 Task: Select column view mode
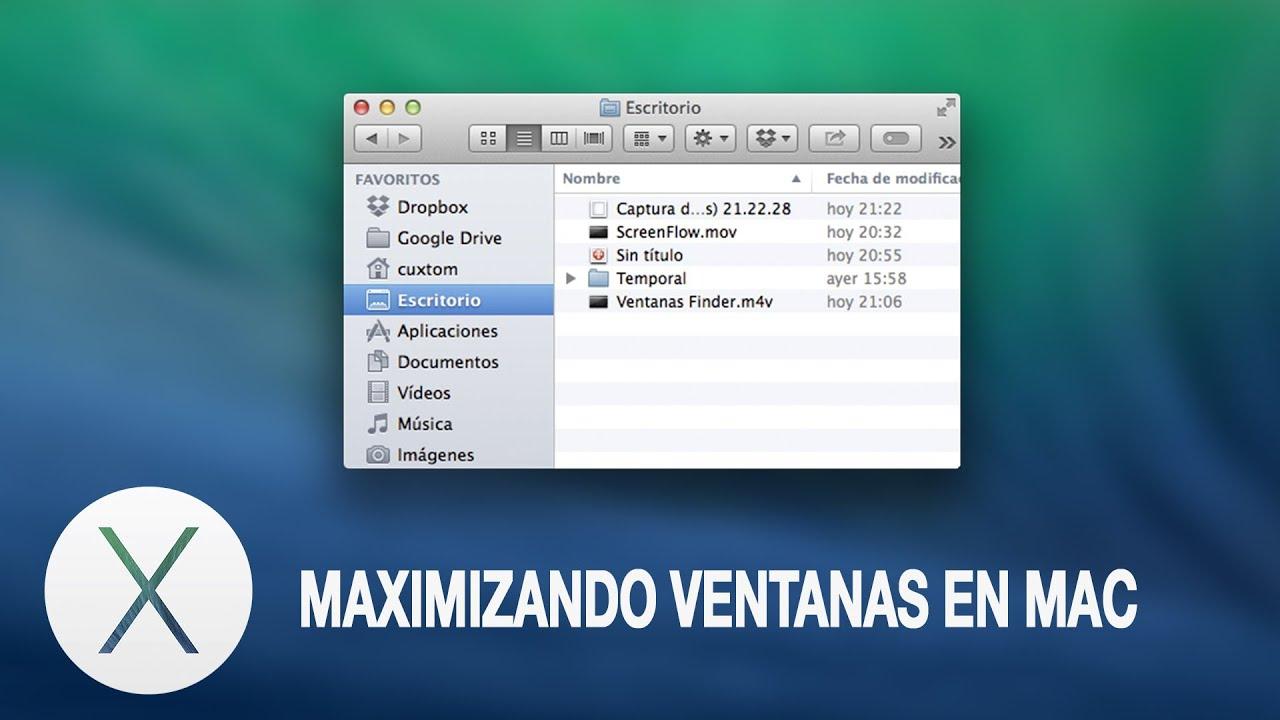pyautogui.click(x=560, y=138)
